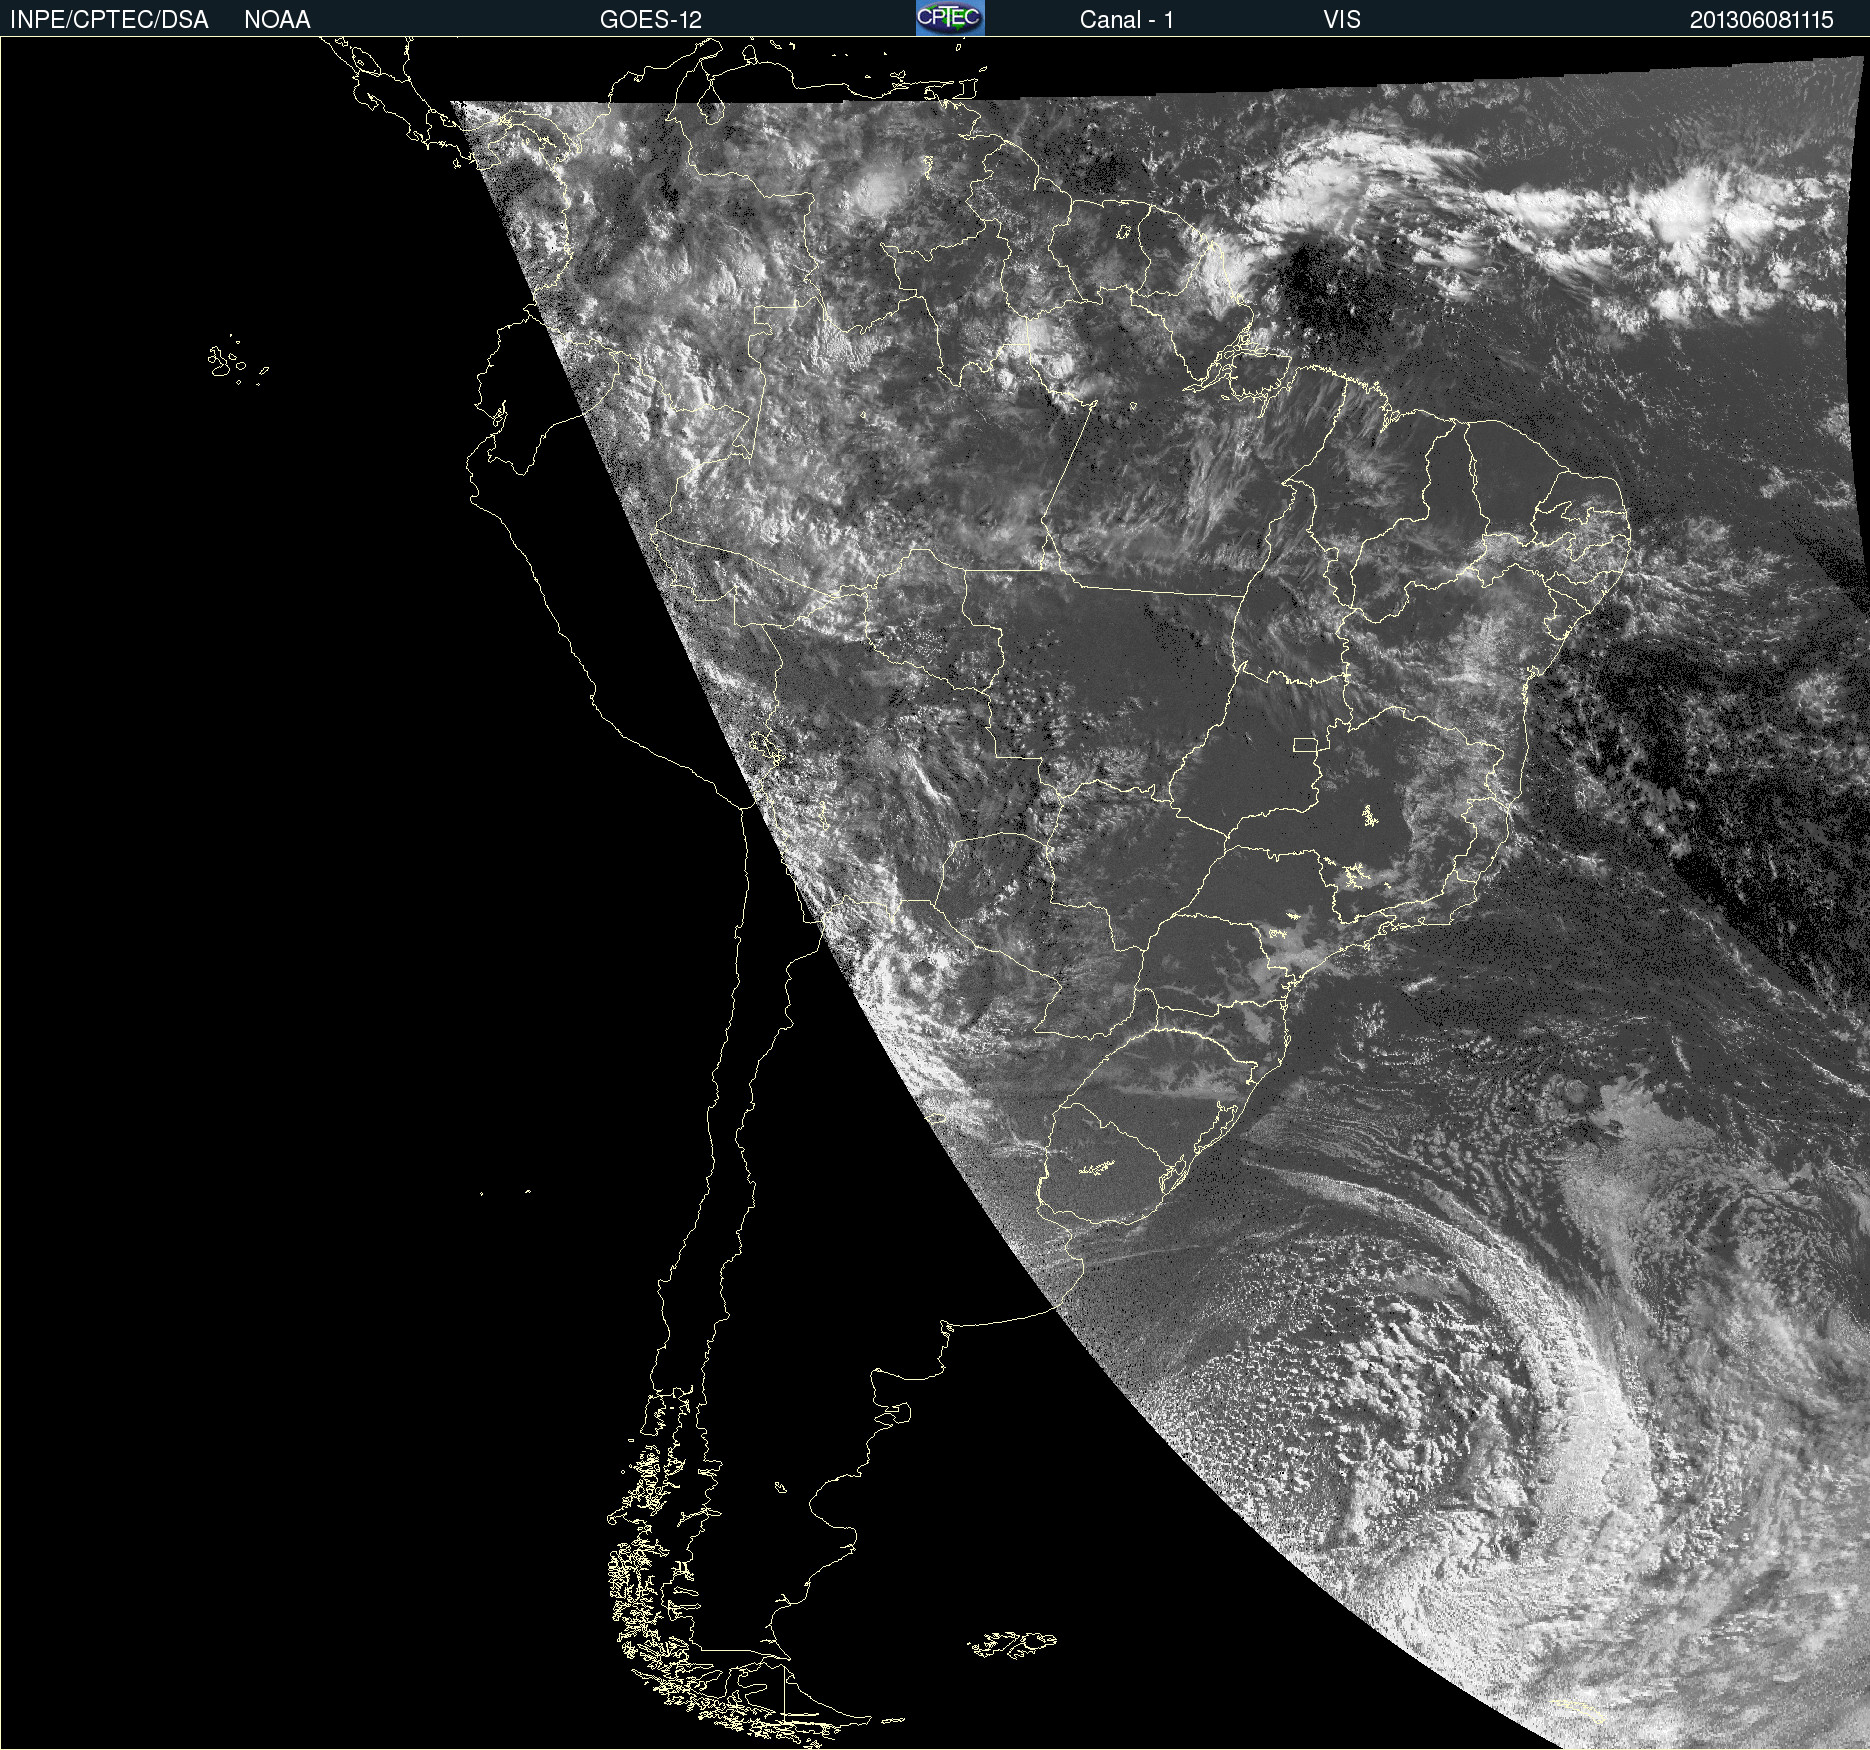Viewport: 1870px width, 1750px height.
Task: Click the INPE/CPTEC/DSA header label
Action: (x=109, y=20)
